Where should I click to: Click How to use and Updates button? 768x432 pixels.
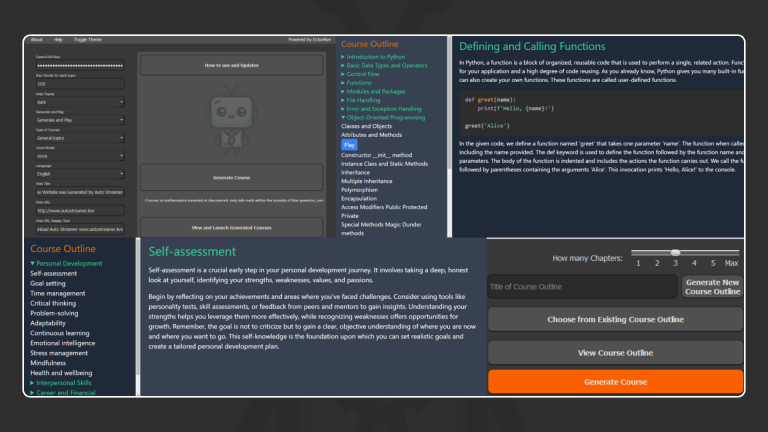pyautogui.click(x=231, y=64)
